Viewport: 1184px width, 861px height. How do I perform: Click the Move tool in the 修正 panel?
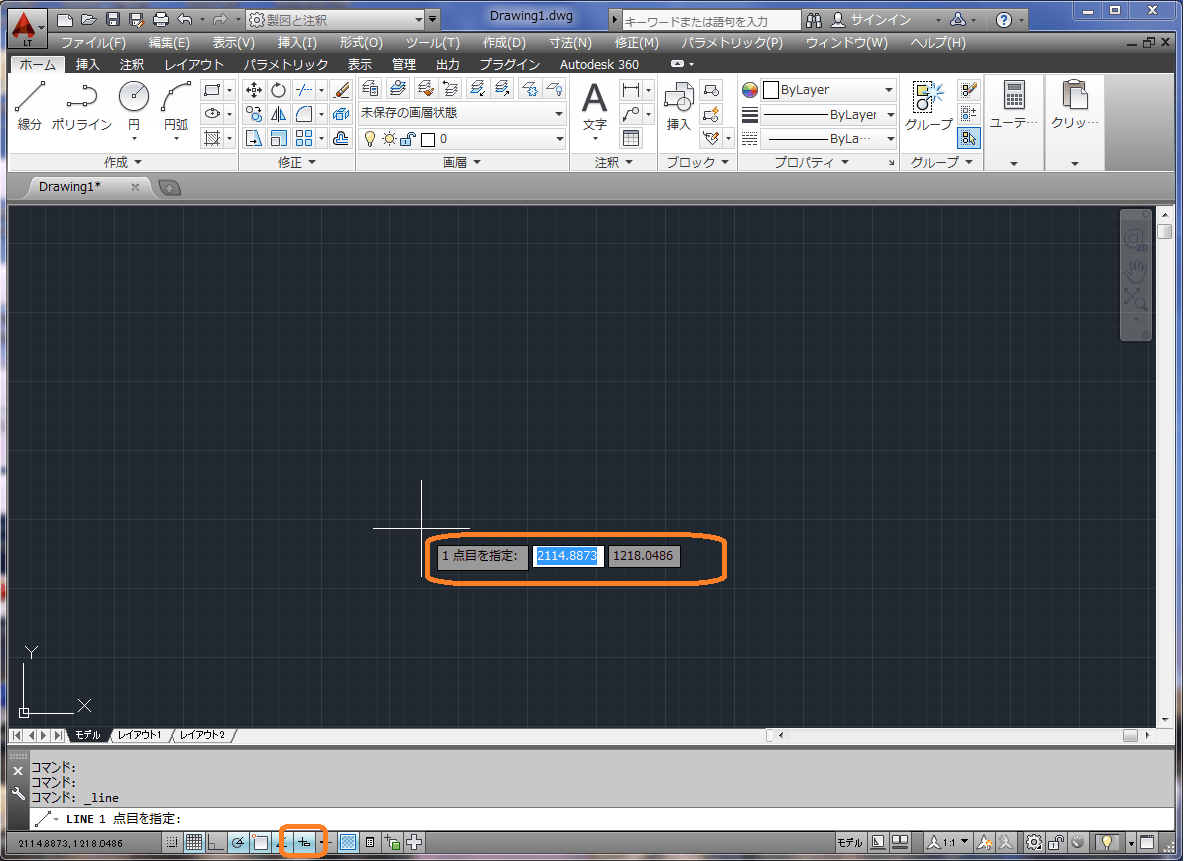coord(254,91)
